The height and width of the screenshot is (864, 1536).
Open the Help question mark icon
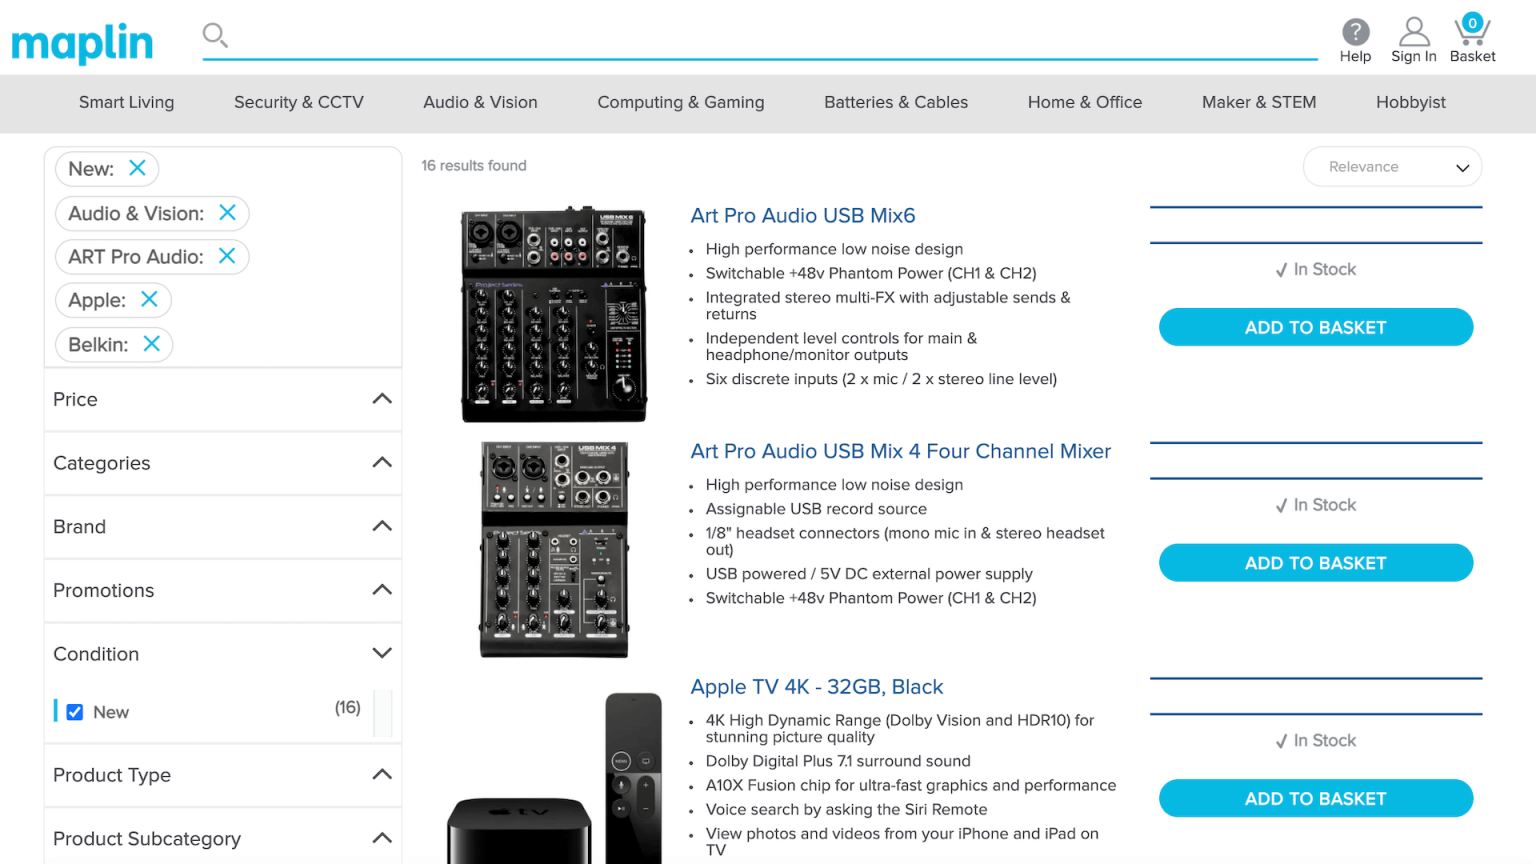pyautogui.click(x=1355, y=30)
